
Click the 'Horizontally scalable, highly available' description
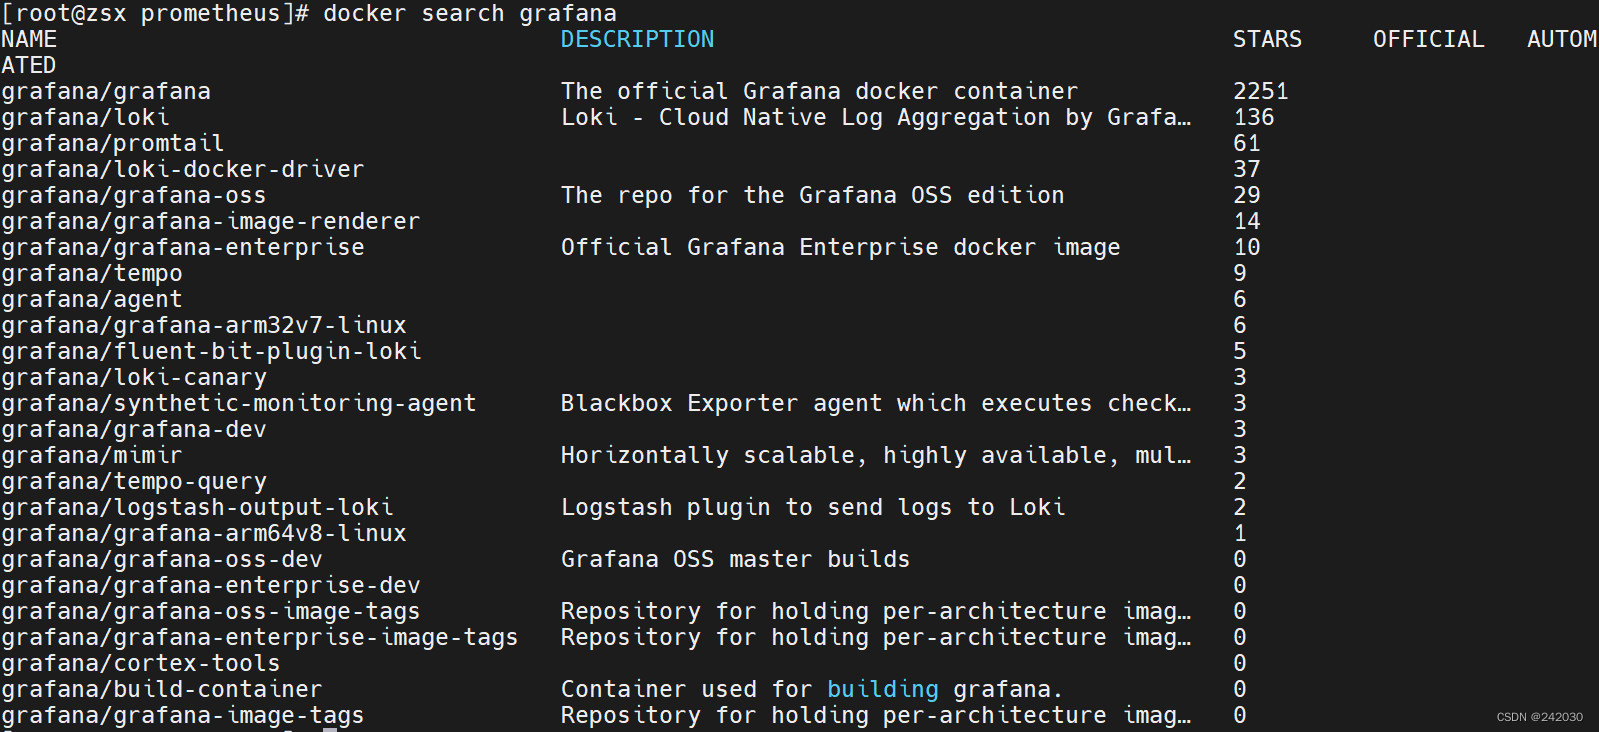876,456
